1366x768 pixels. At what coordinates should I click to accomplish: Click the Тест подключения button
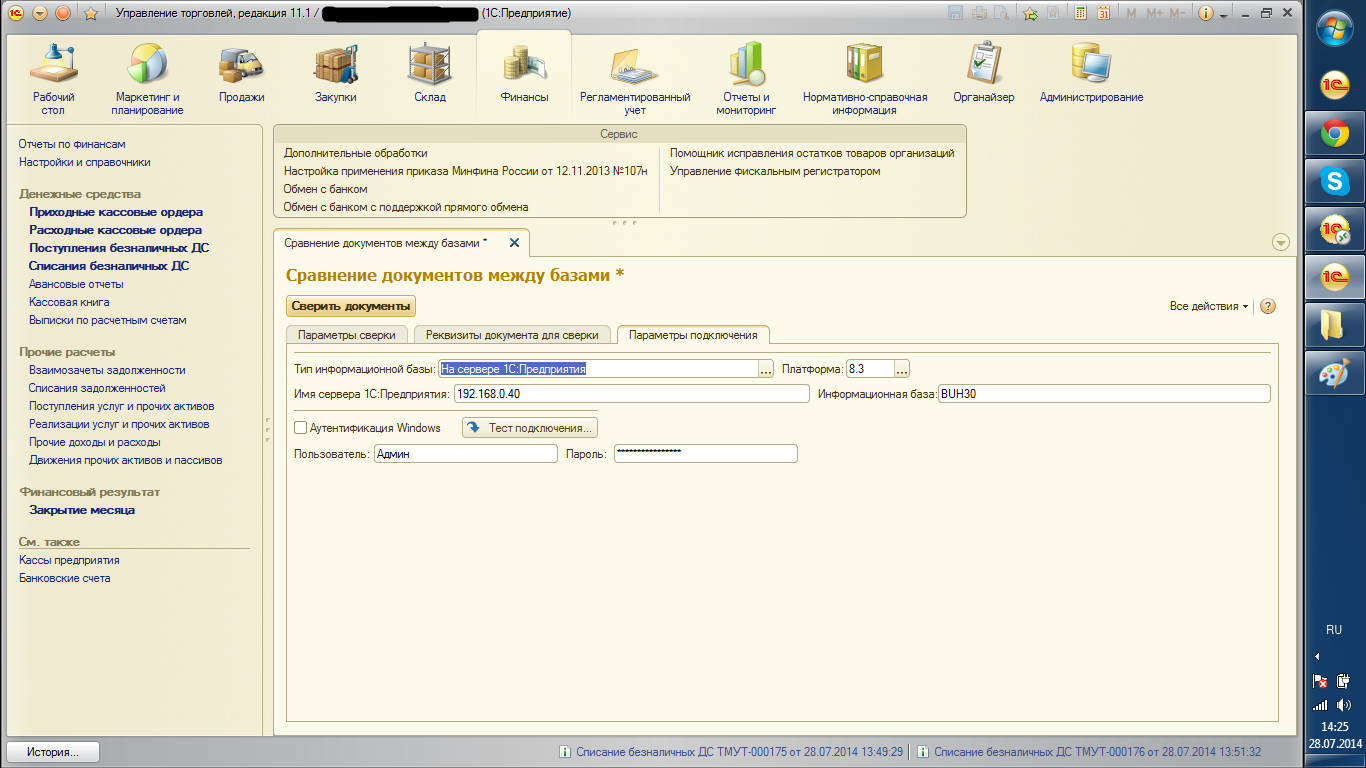point(530,428)
